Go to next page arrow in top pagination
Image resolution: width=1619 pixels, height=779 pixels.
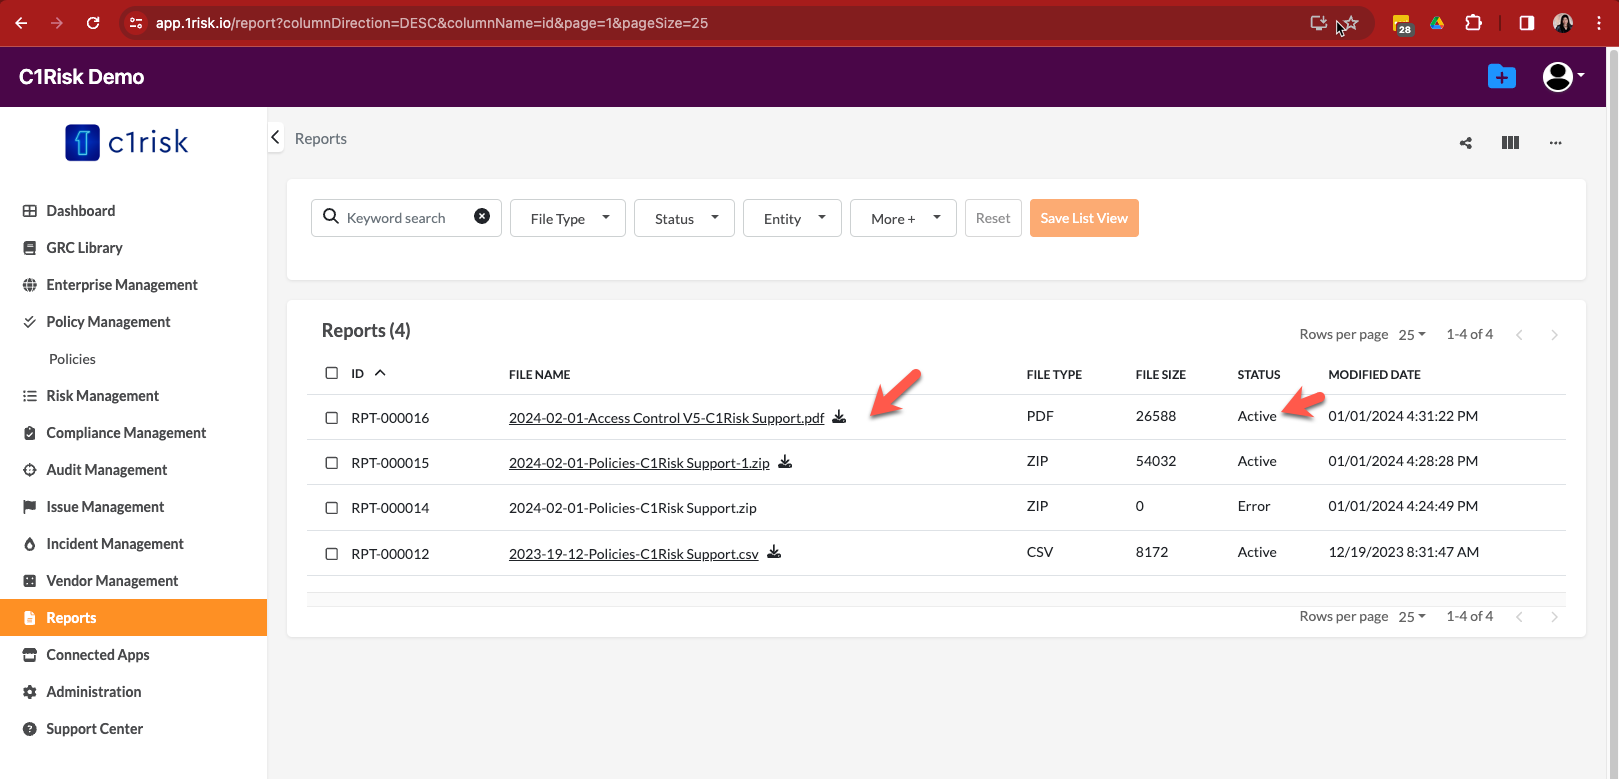[x=1554, y=335]
